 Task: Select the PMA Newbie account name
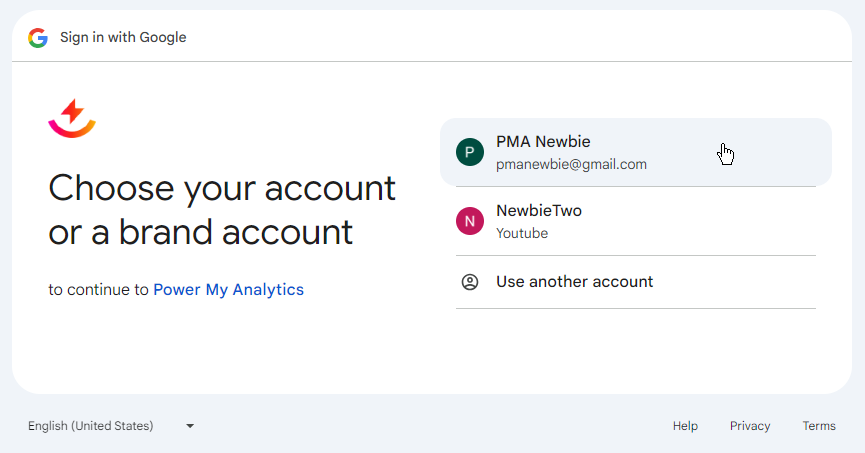[543, 142]
